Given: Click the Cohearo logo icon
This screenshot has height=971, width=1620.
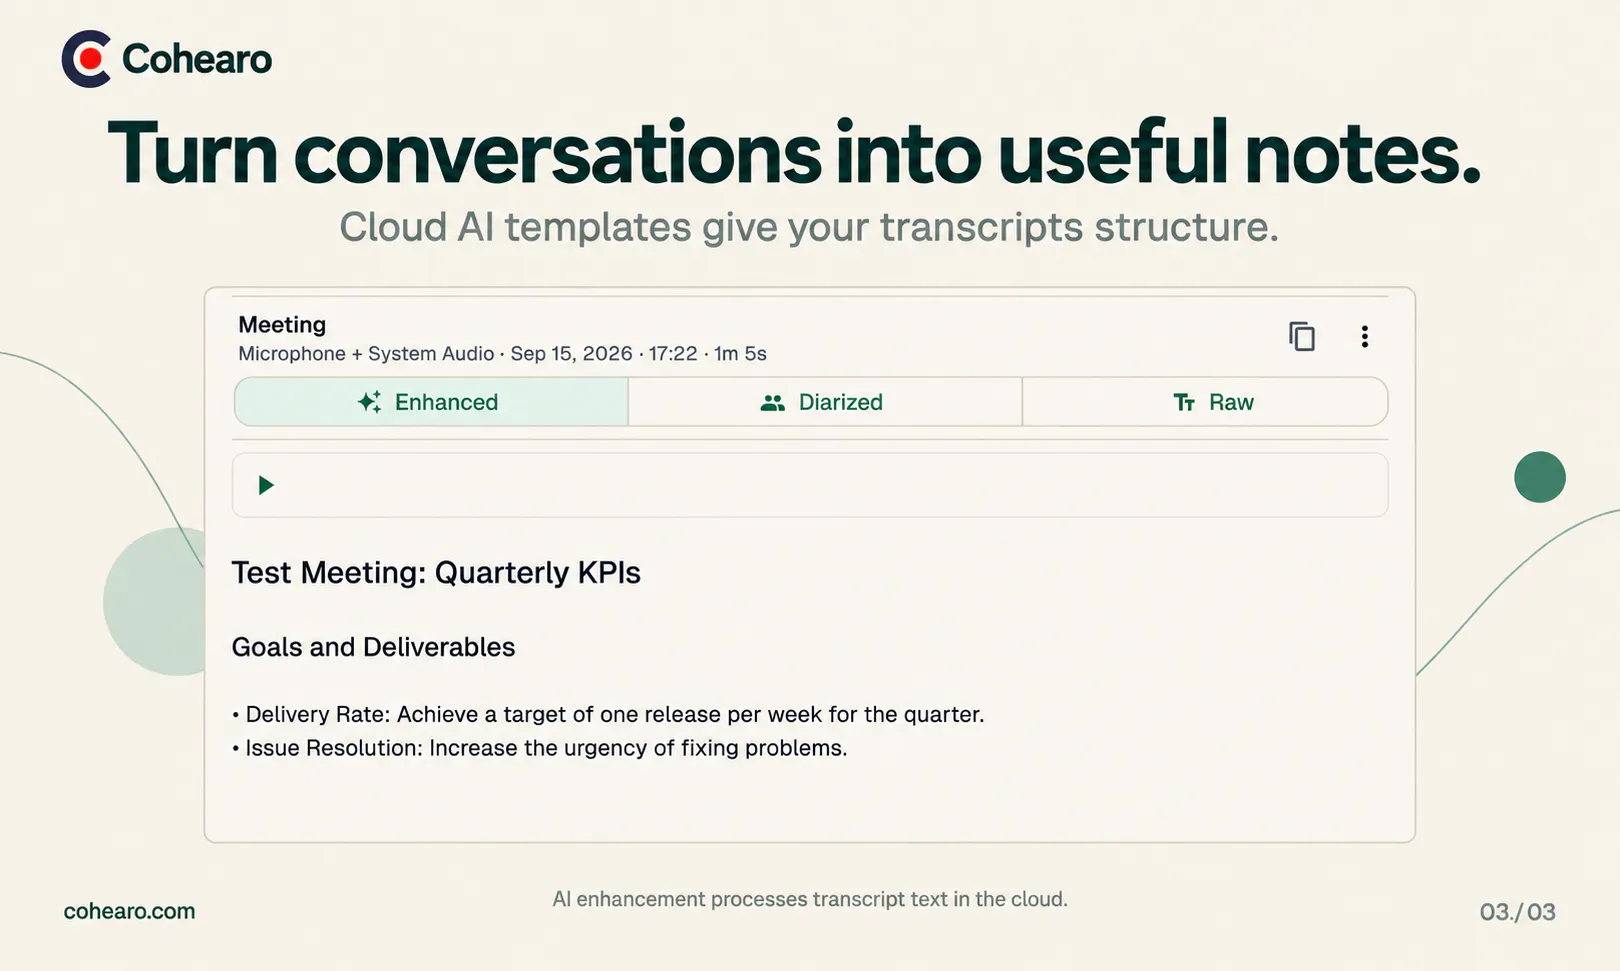Looking at the screenshot, I should (x=87, y=59).
